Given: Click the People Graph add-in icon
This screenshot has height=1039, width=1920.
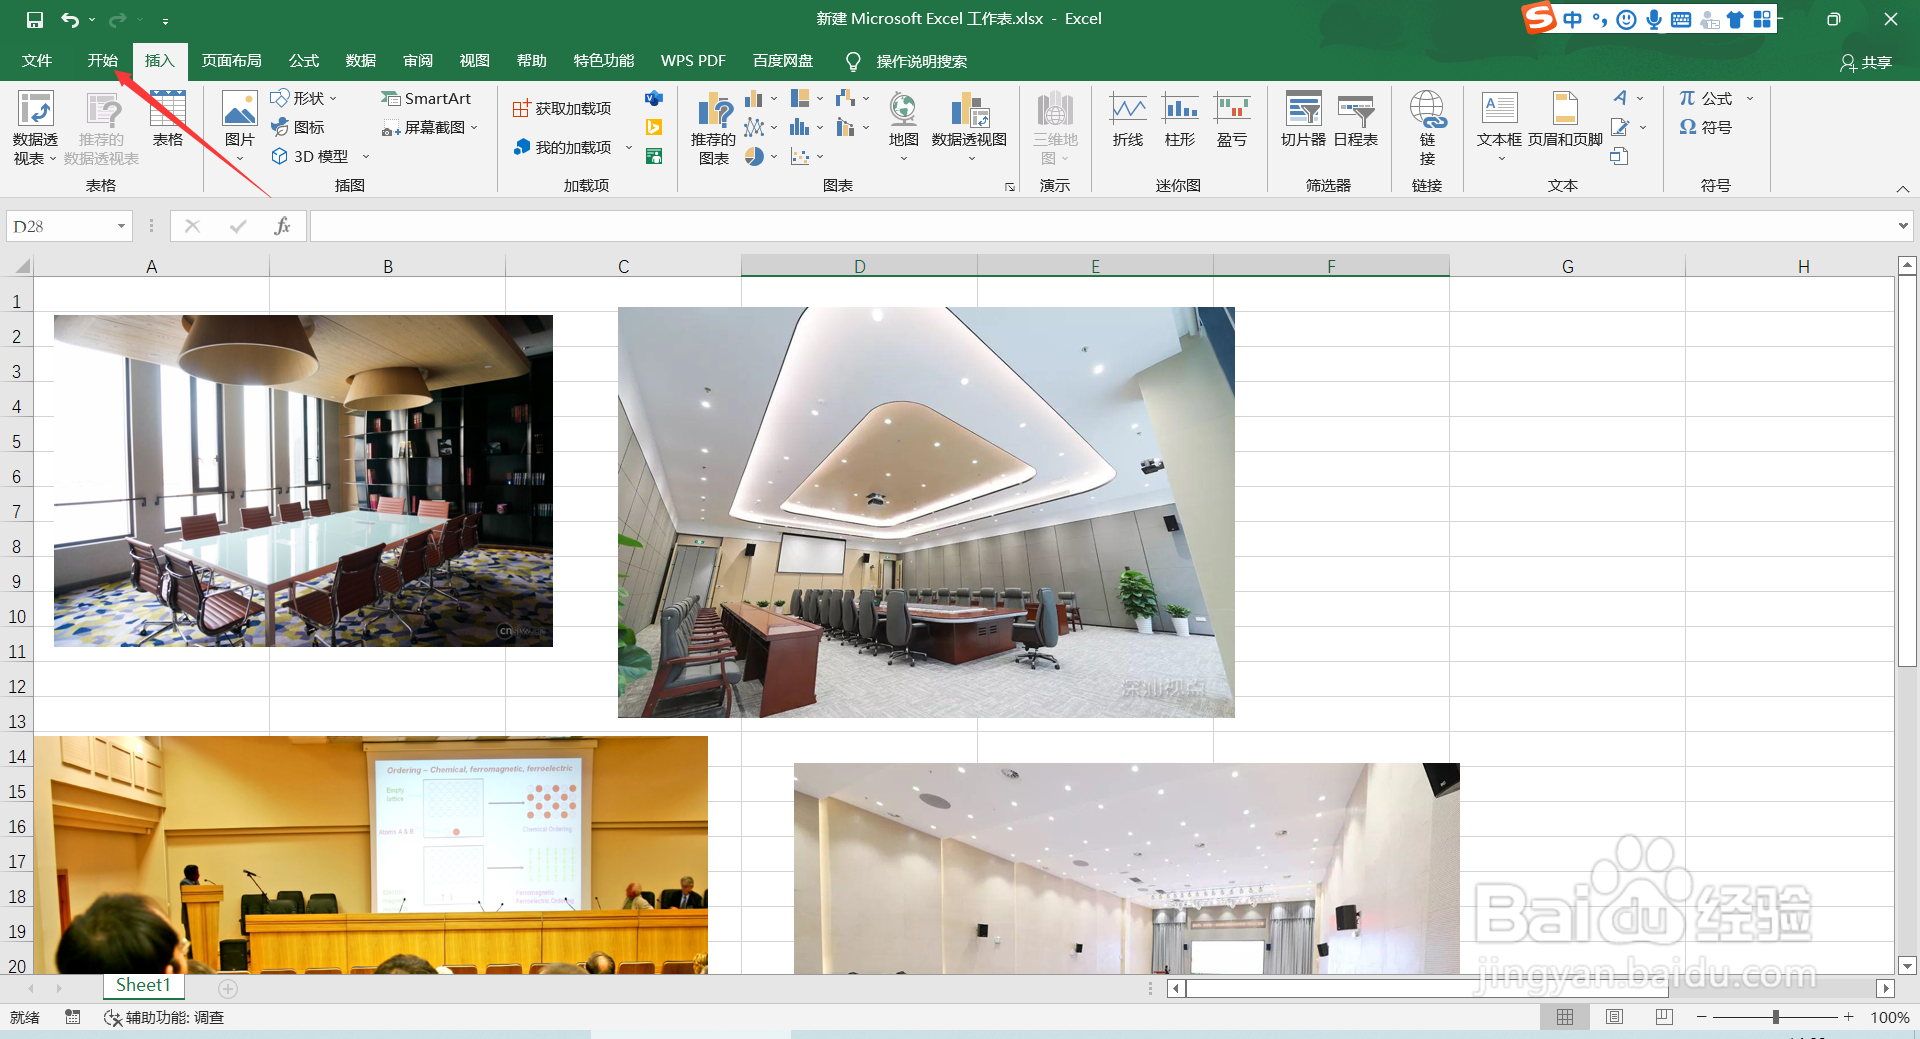Looking at the screenshot, I should (x=654, y=156).
